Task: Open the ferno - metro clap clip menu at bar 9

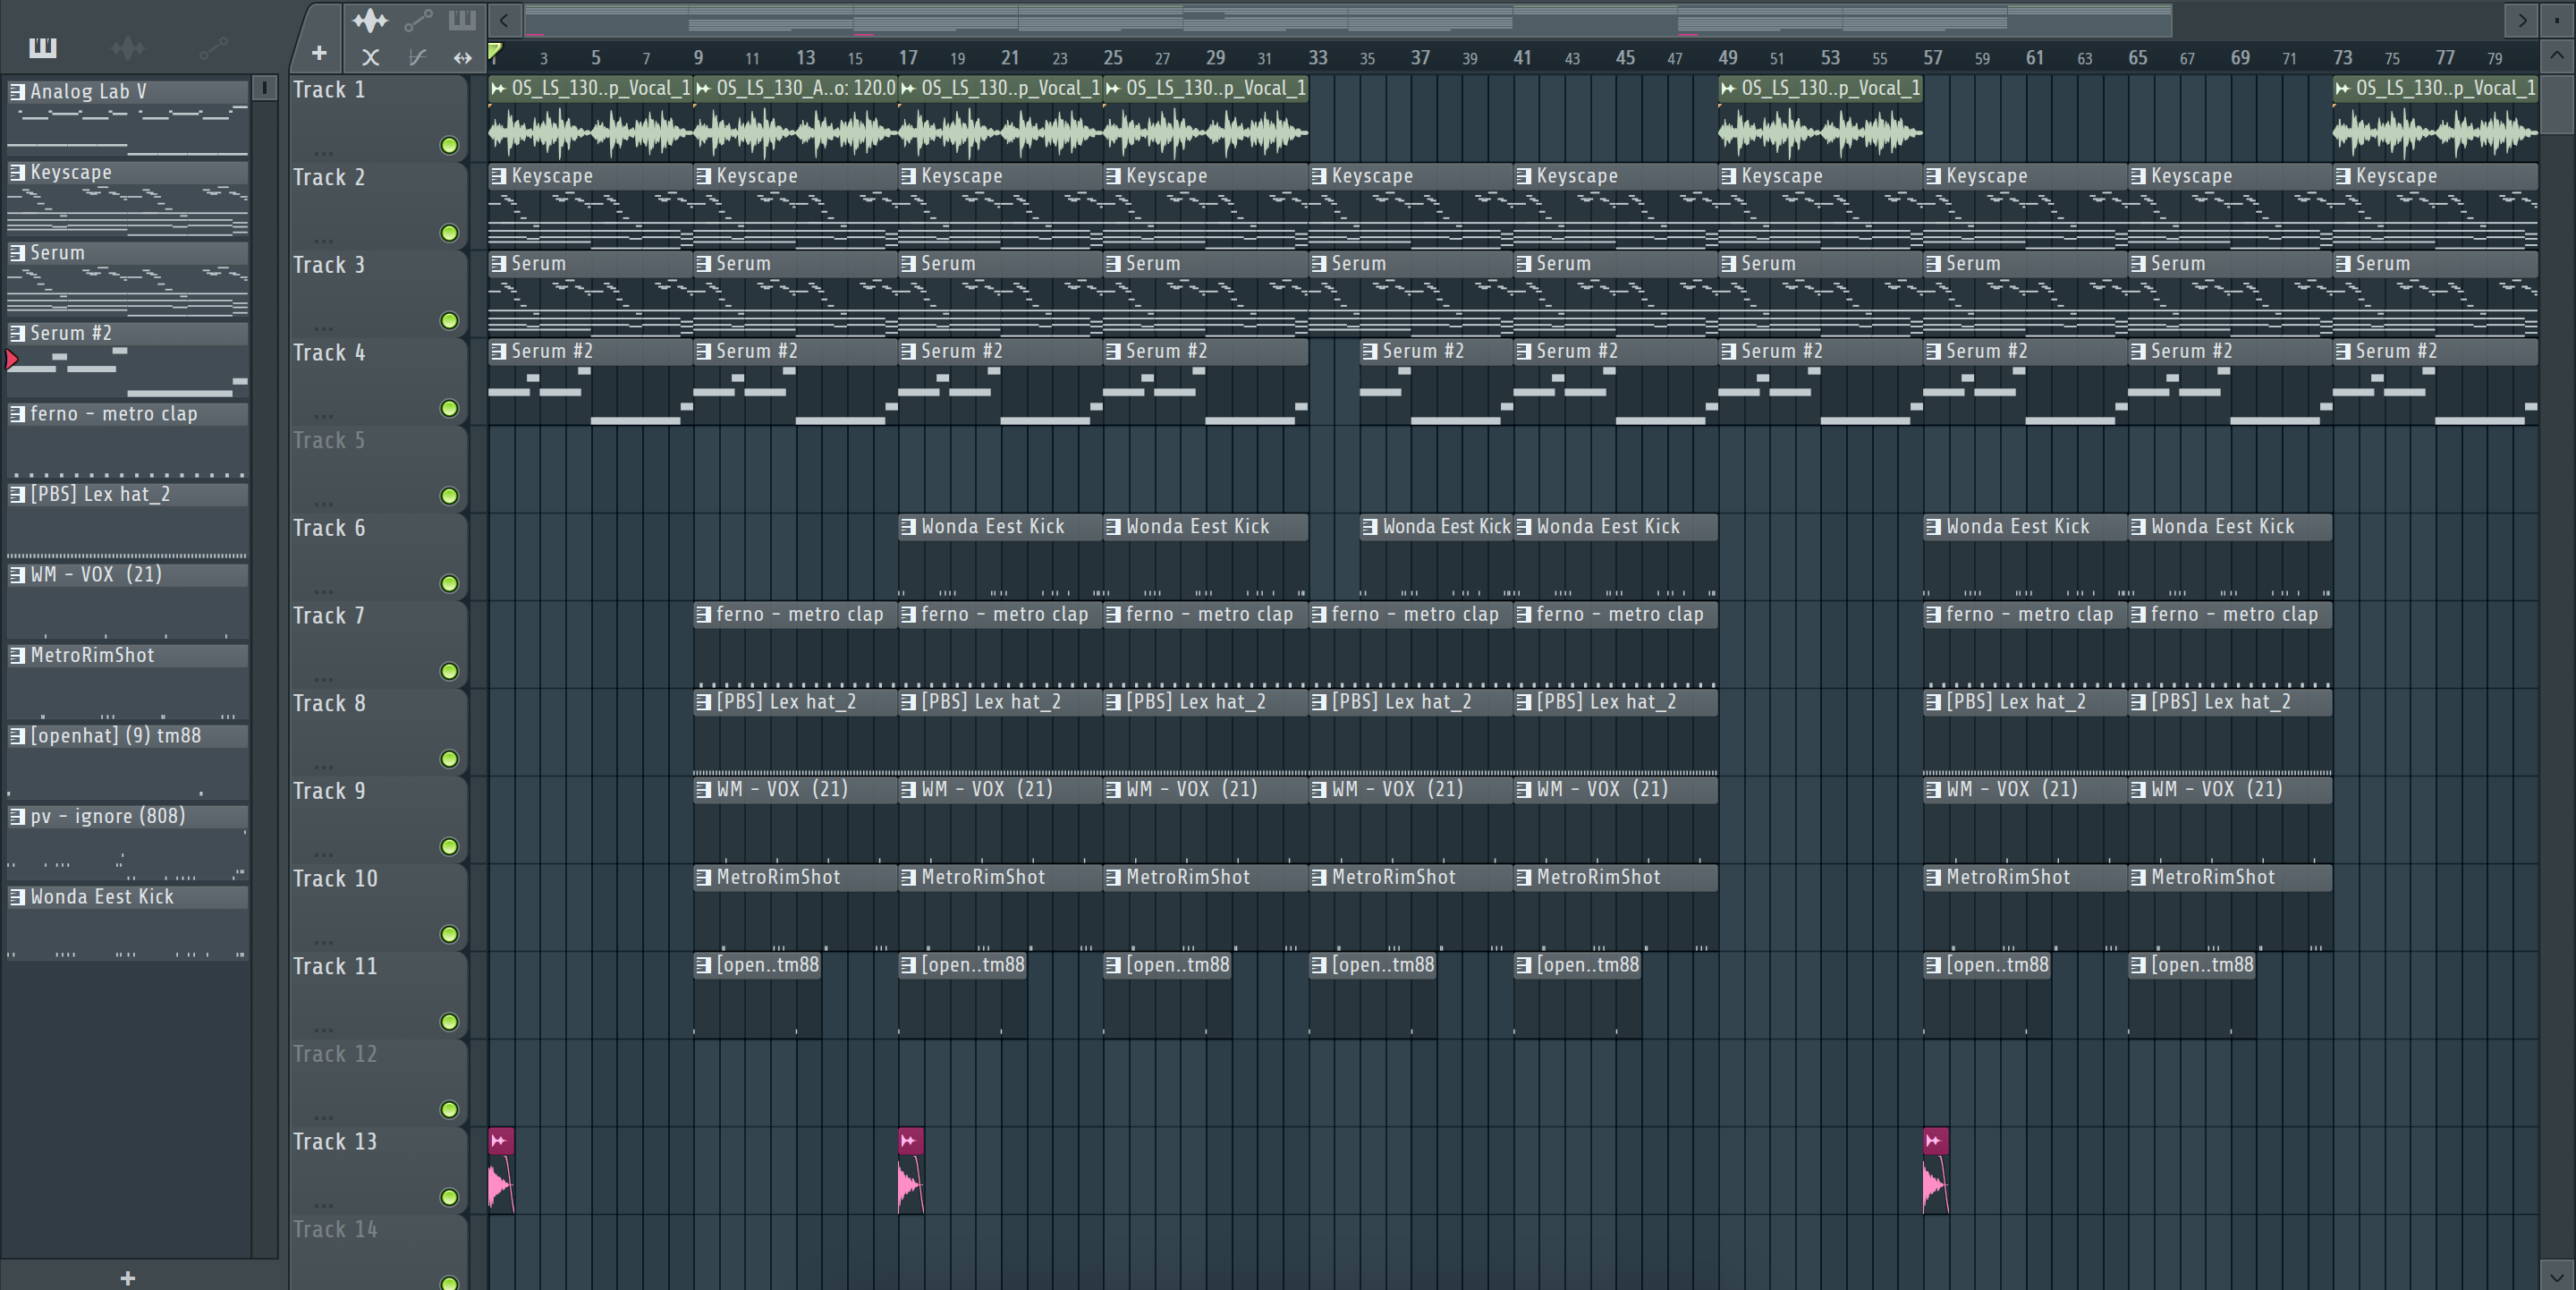Action: click(703, 615)
